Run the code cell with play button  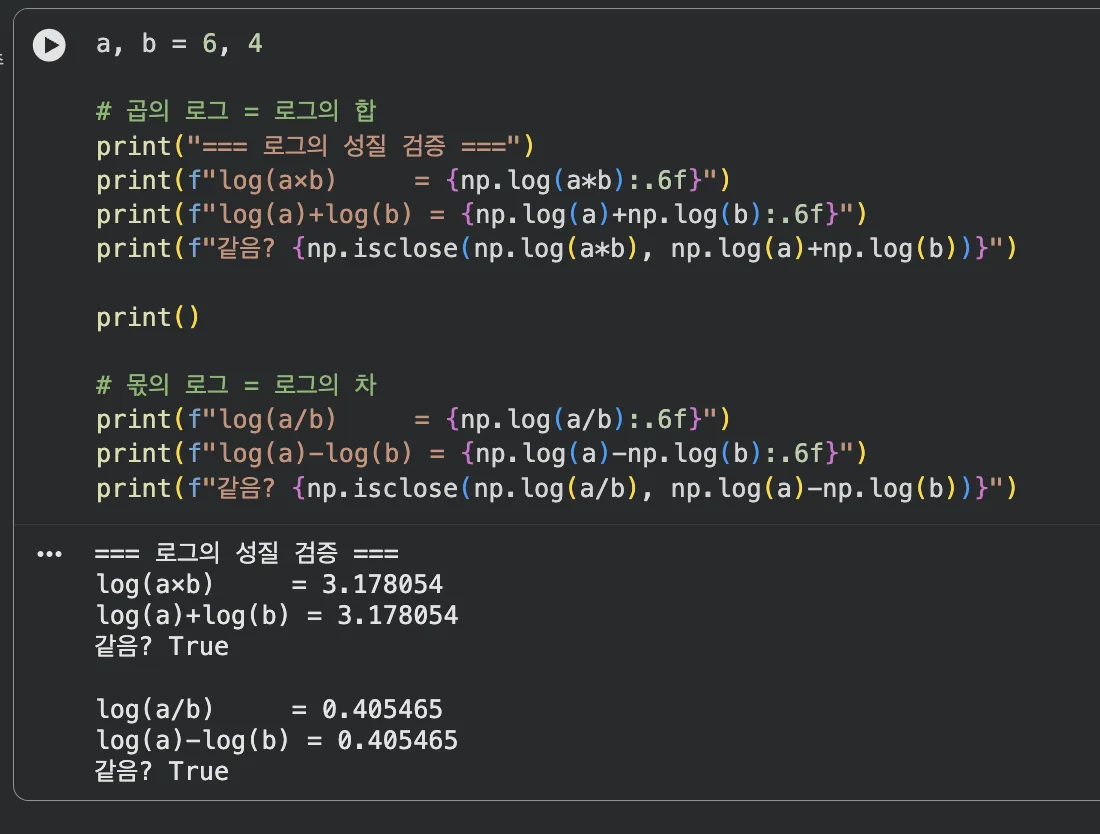point(49,45)
